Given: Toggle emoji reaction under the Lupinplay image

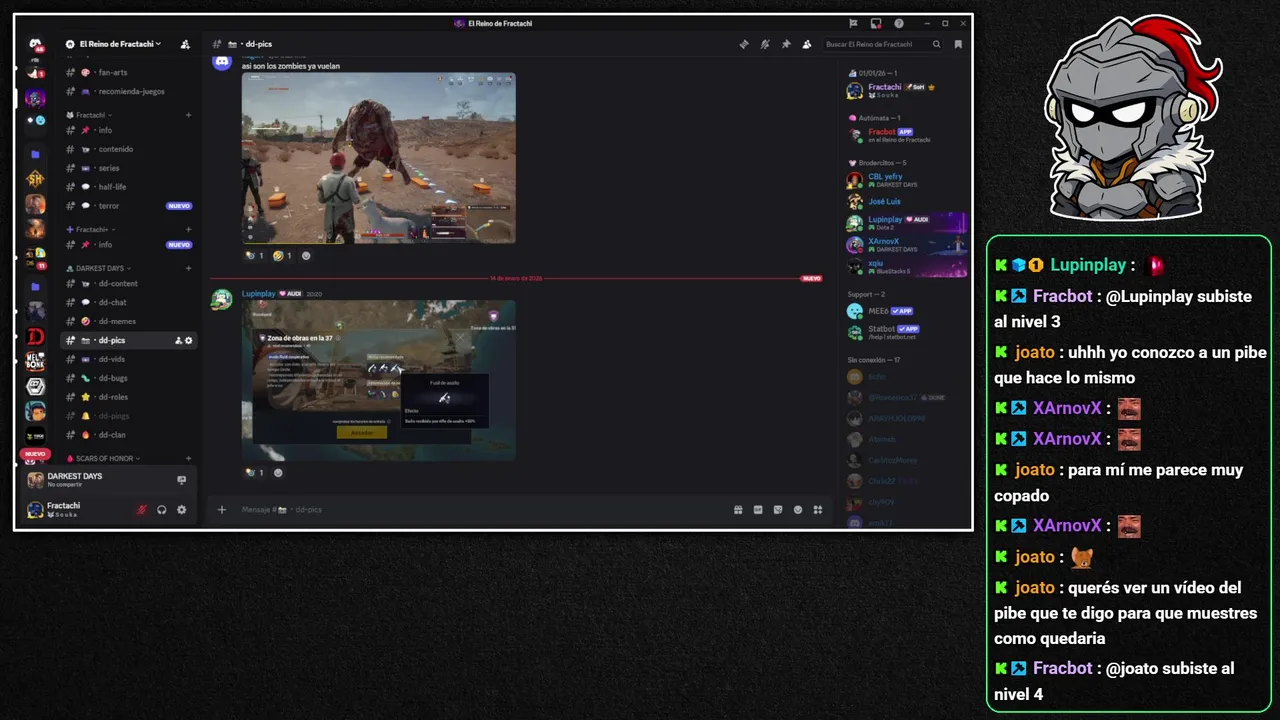Looking at the screenshot, I should pyautogui.click(x=254, y=473).
